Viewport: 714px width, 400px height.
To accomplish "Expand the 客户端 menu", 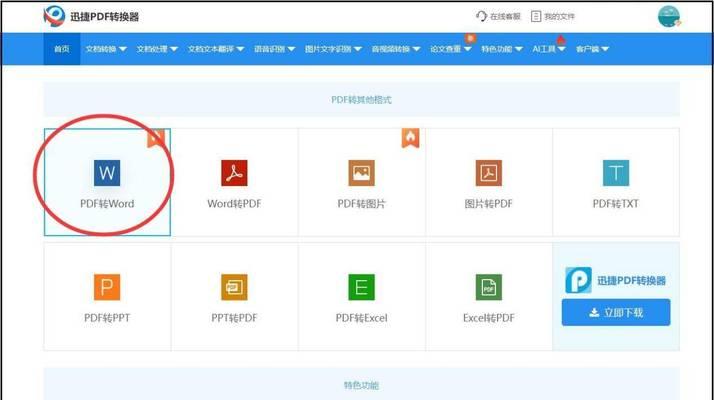I will (x=592, y=49).
